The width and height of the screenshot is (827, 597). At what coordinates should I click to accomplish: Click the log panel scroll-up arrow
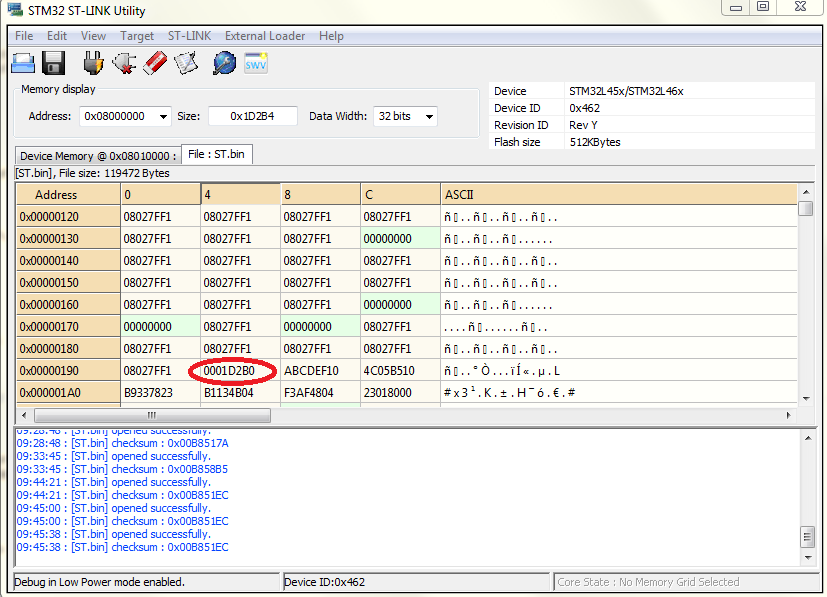pos(807,438)
